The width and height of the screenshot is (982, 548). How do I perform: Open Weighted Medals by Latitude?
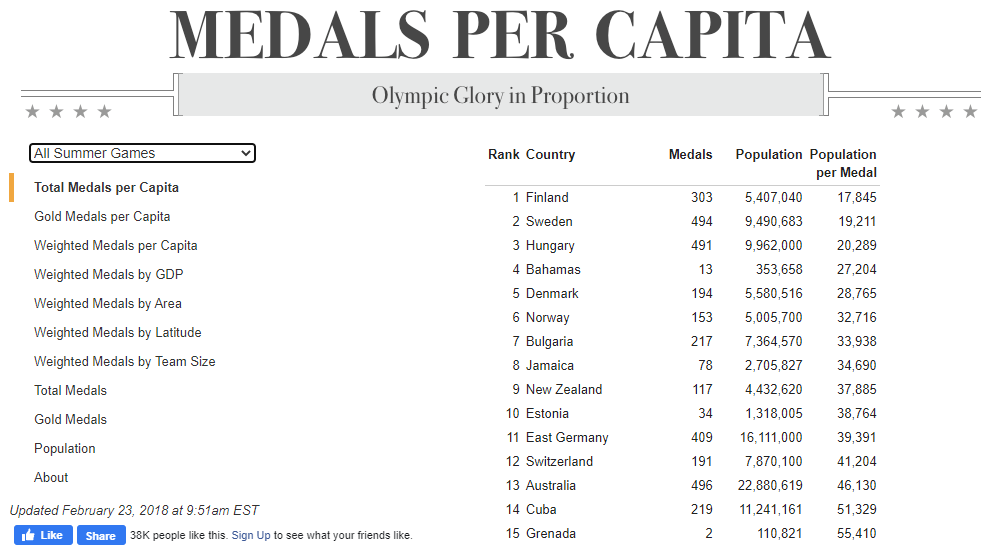[117, 332]
